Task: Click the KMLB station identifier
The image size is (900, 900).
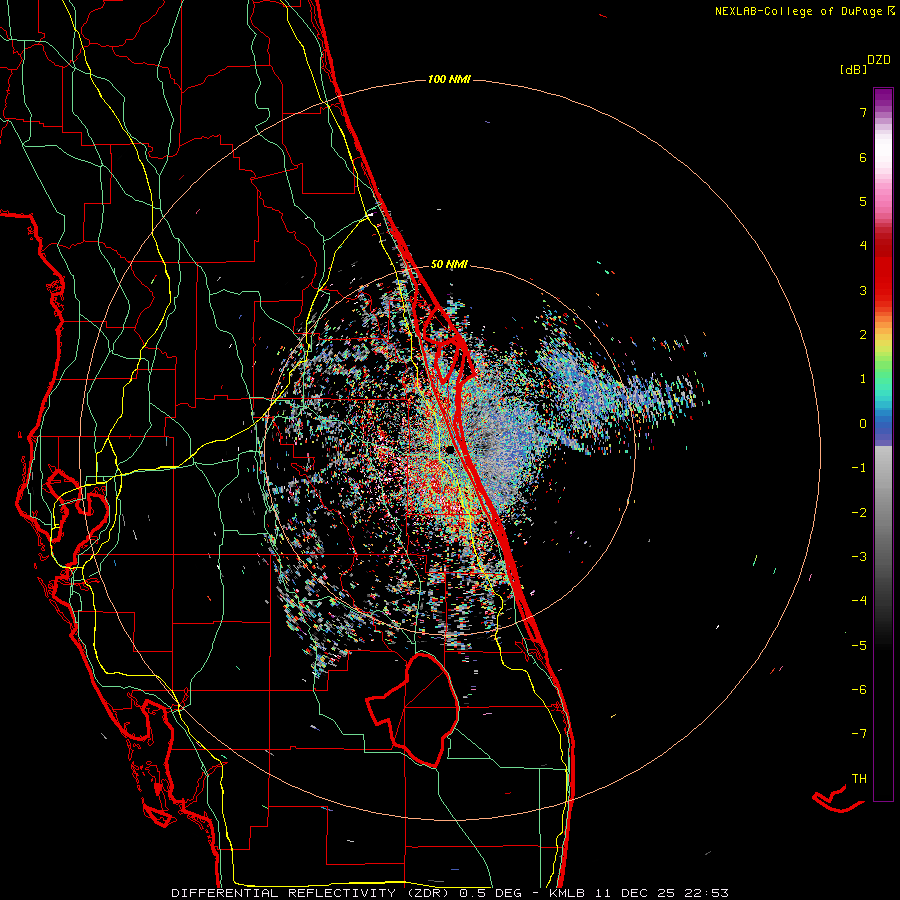Action: coord(567,893)
